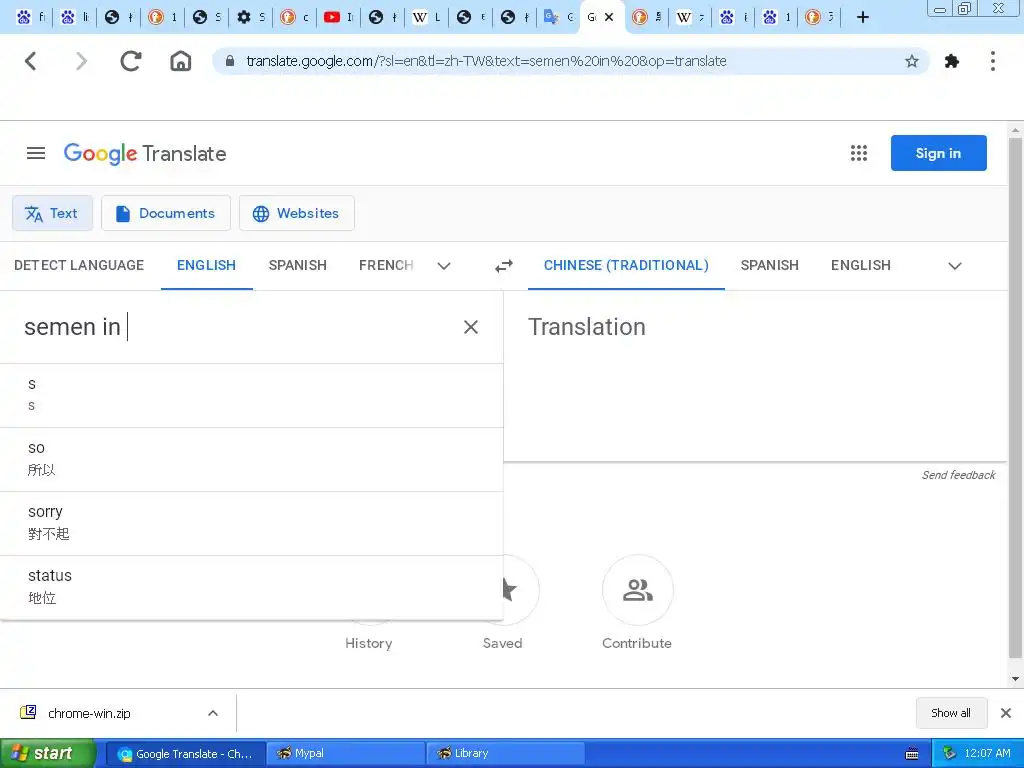Click Send feedback link

point(958,475)
